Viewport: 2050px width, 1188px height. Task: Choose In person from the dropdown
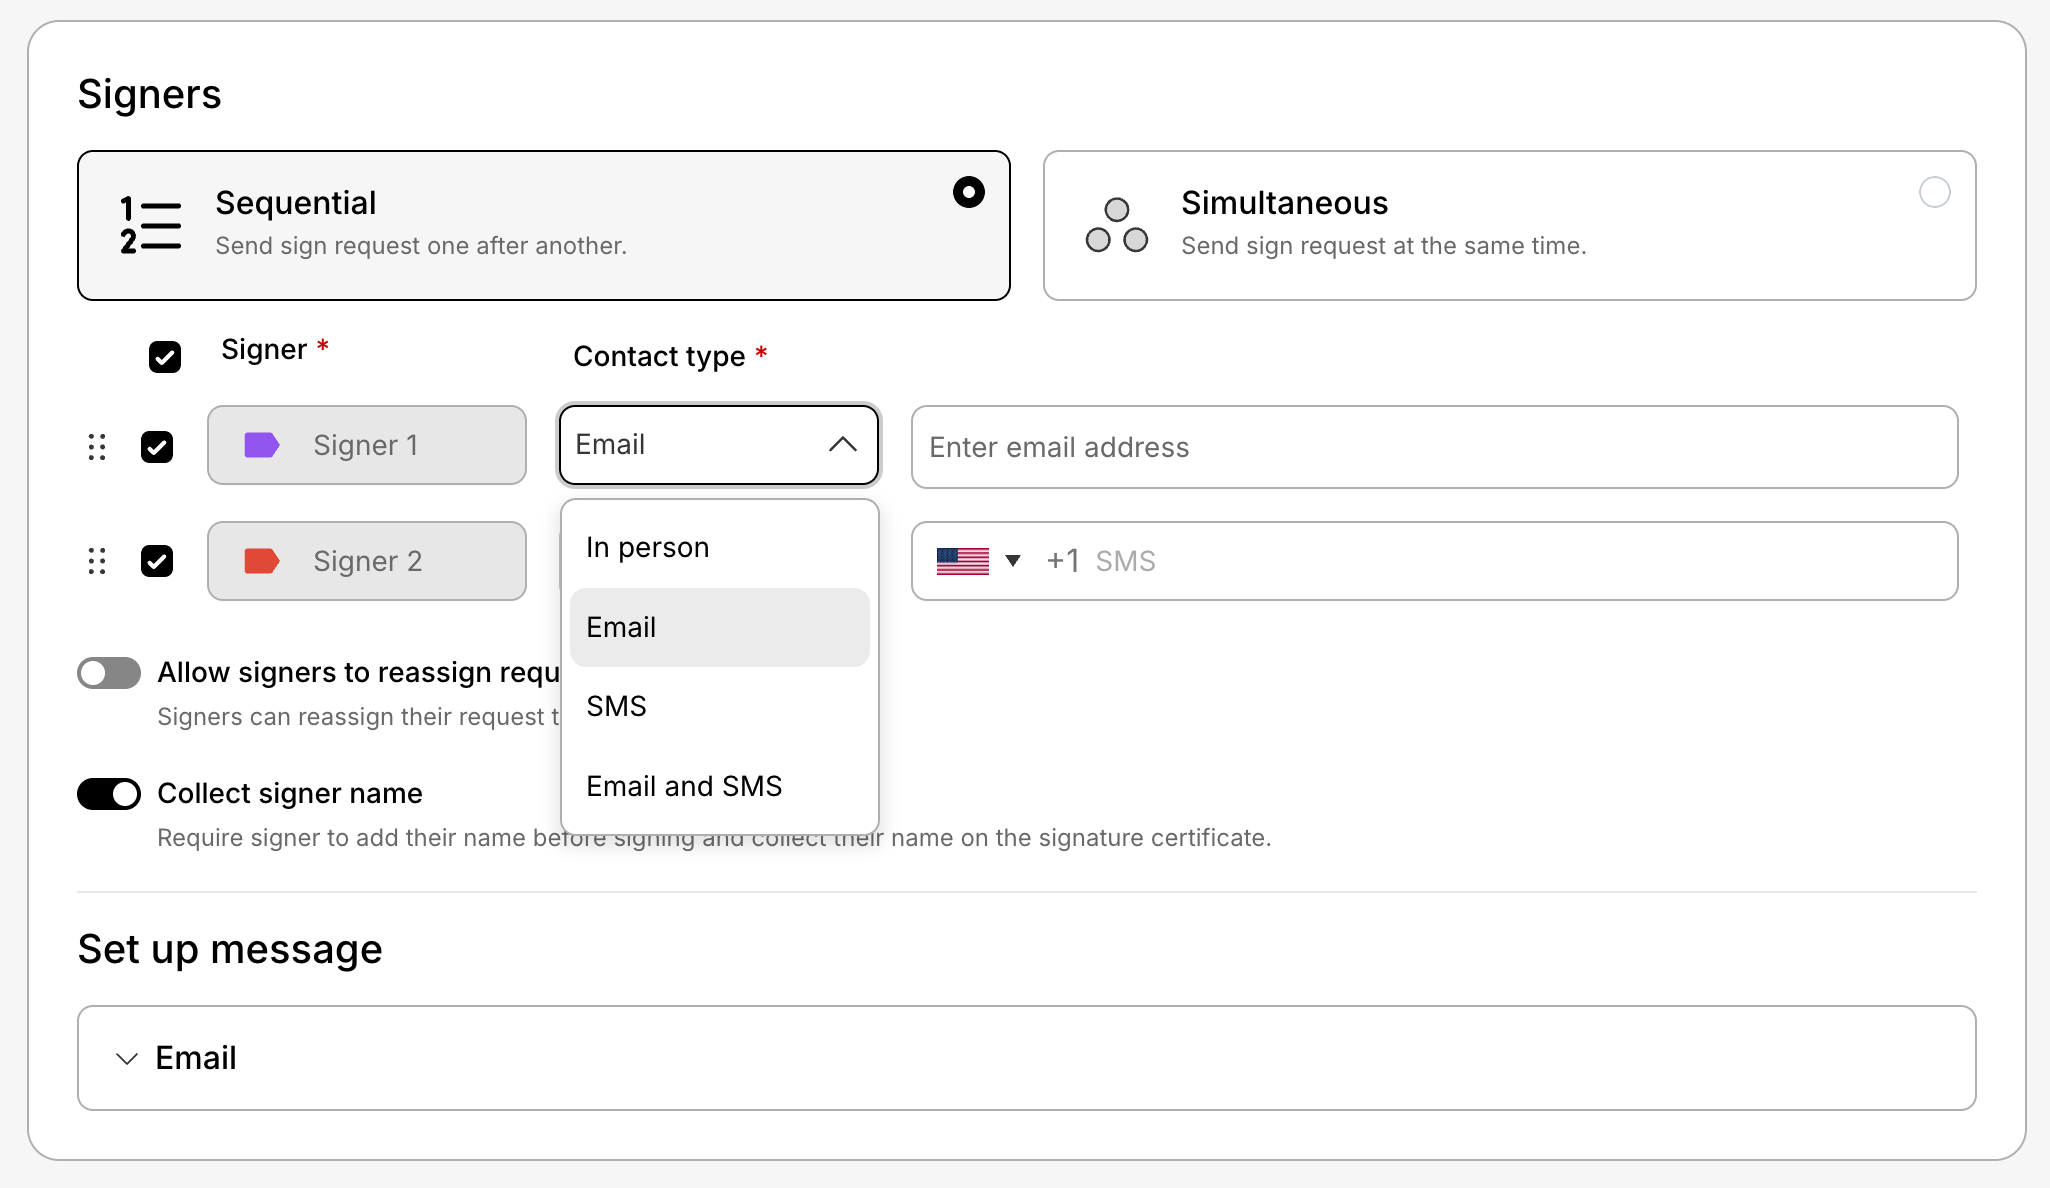tap(647, 548)
